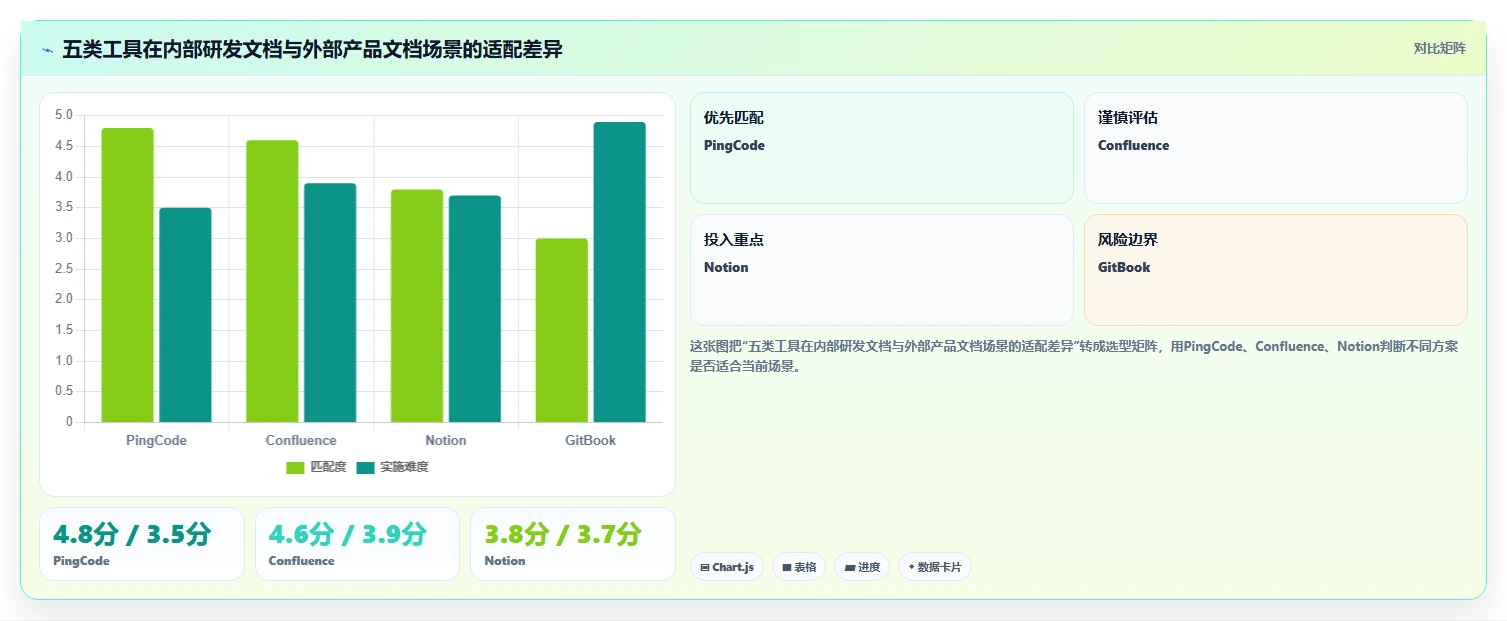Click the 对比矩阵 label in header
Viewport: 1507px width, 621px height.
click(x=1439, y=49)
